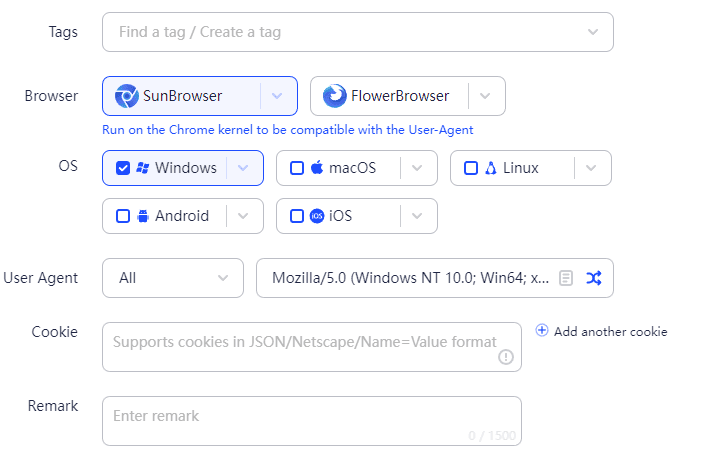Check the Android checkbox

point(123,216)
